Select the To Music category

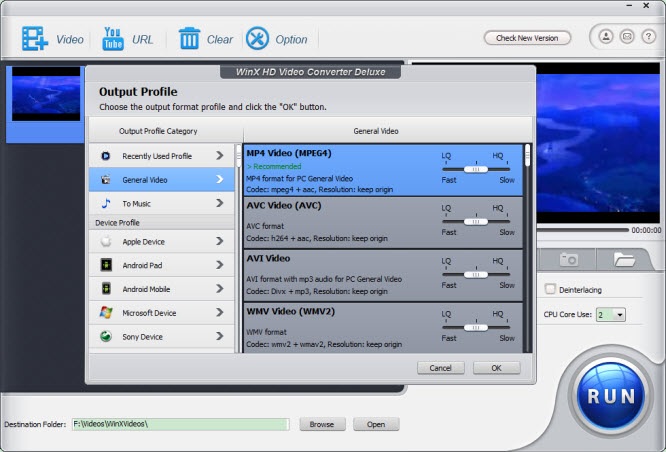coord(161,204)
